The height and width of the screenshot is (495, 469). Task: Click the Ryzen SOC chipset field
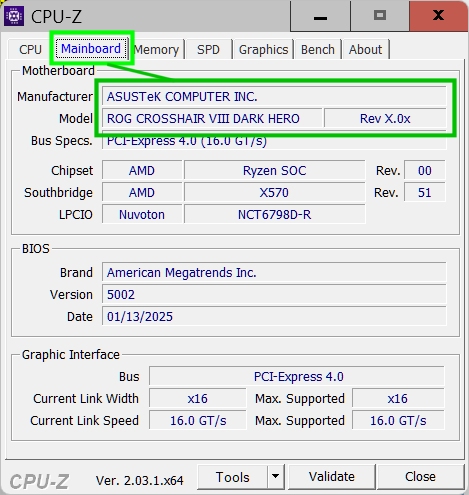(274, 171)
